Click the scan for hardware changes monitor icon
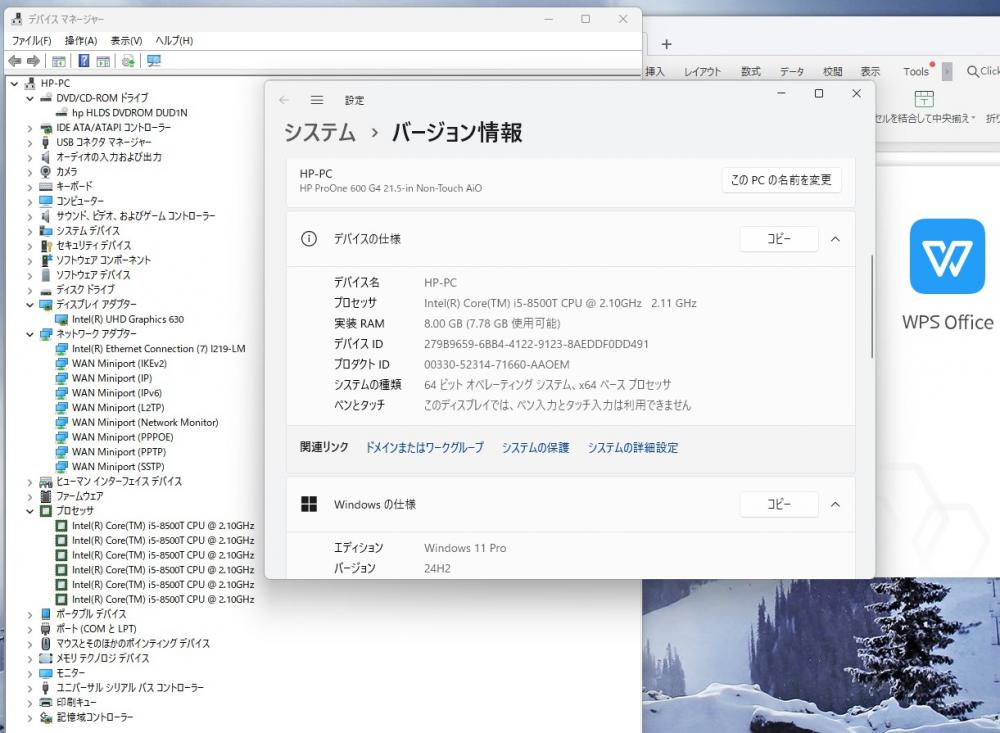This screenshot has width=1000, height=733. (154, 61)
